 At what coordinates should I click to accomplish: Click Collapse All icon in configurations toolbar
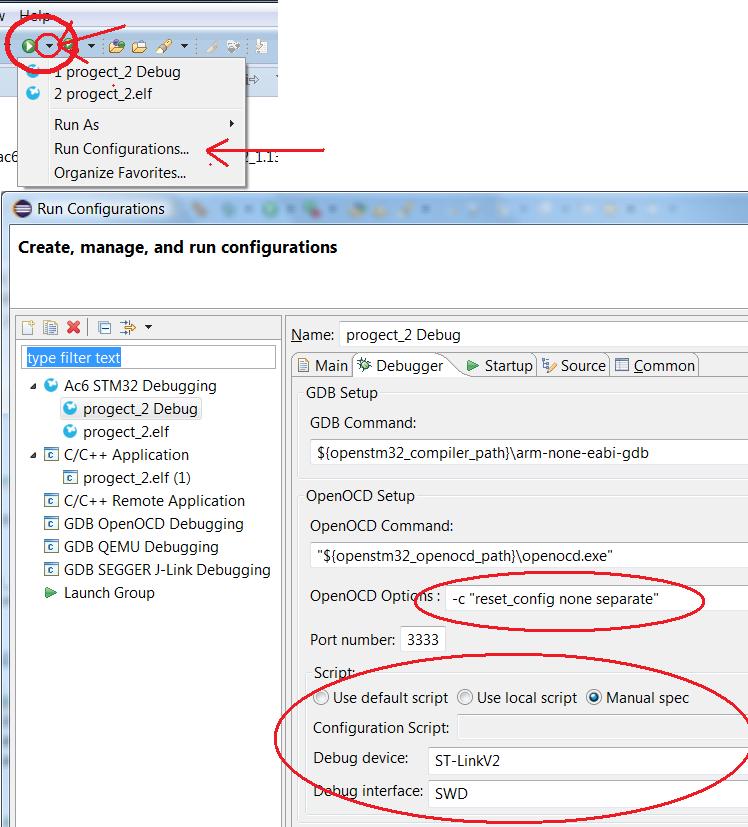coord(104,327)
